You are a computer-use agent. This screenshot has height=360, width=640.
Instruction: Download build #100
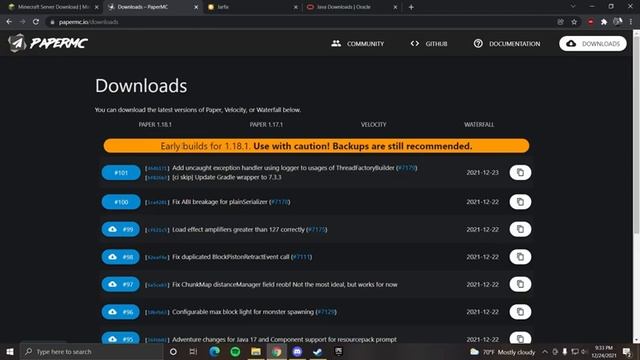pyautogui.click(x=121, y=202)
